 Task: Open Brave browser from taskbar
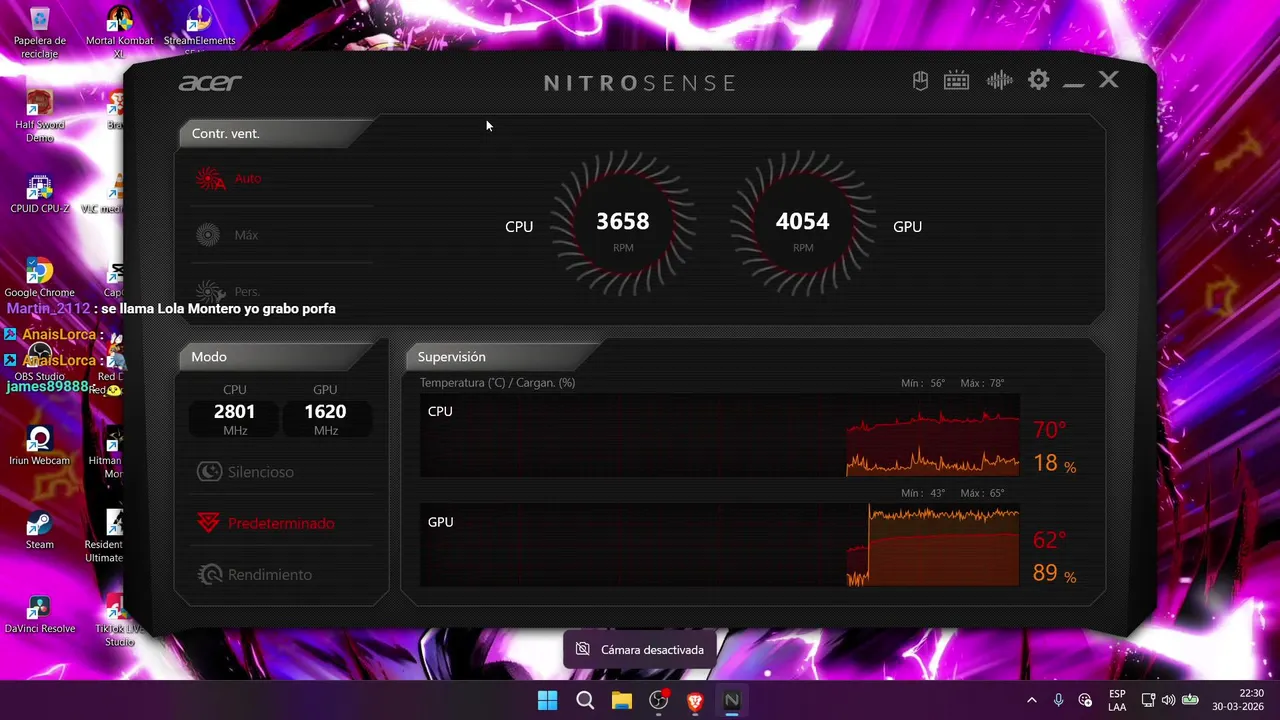pos(695,700)
